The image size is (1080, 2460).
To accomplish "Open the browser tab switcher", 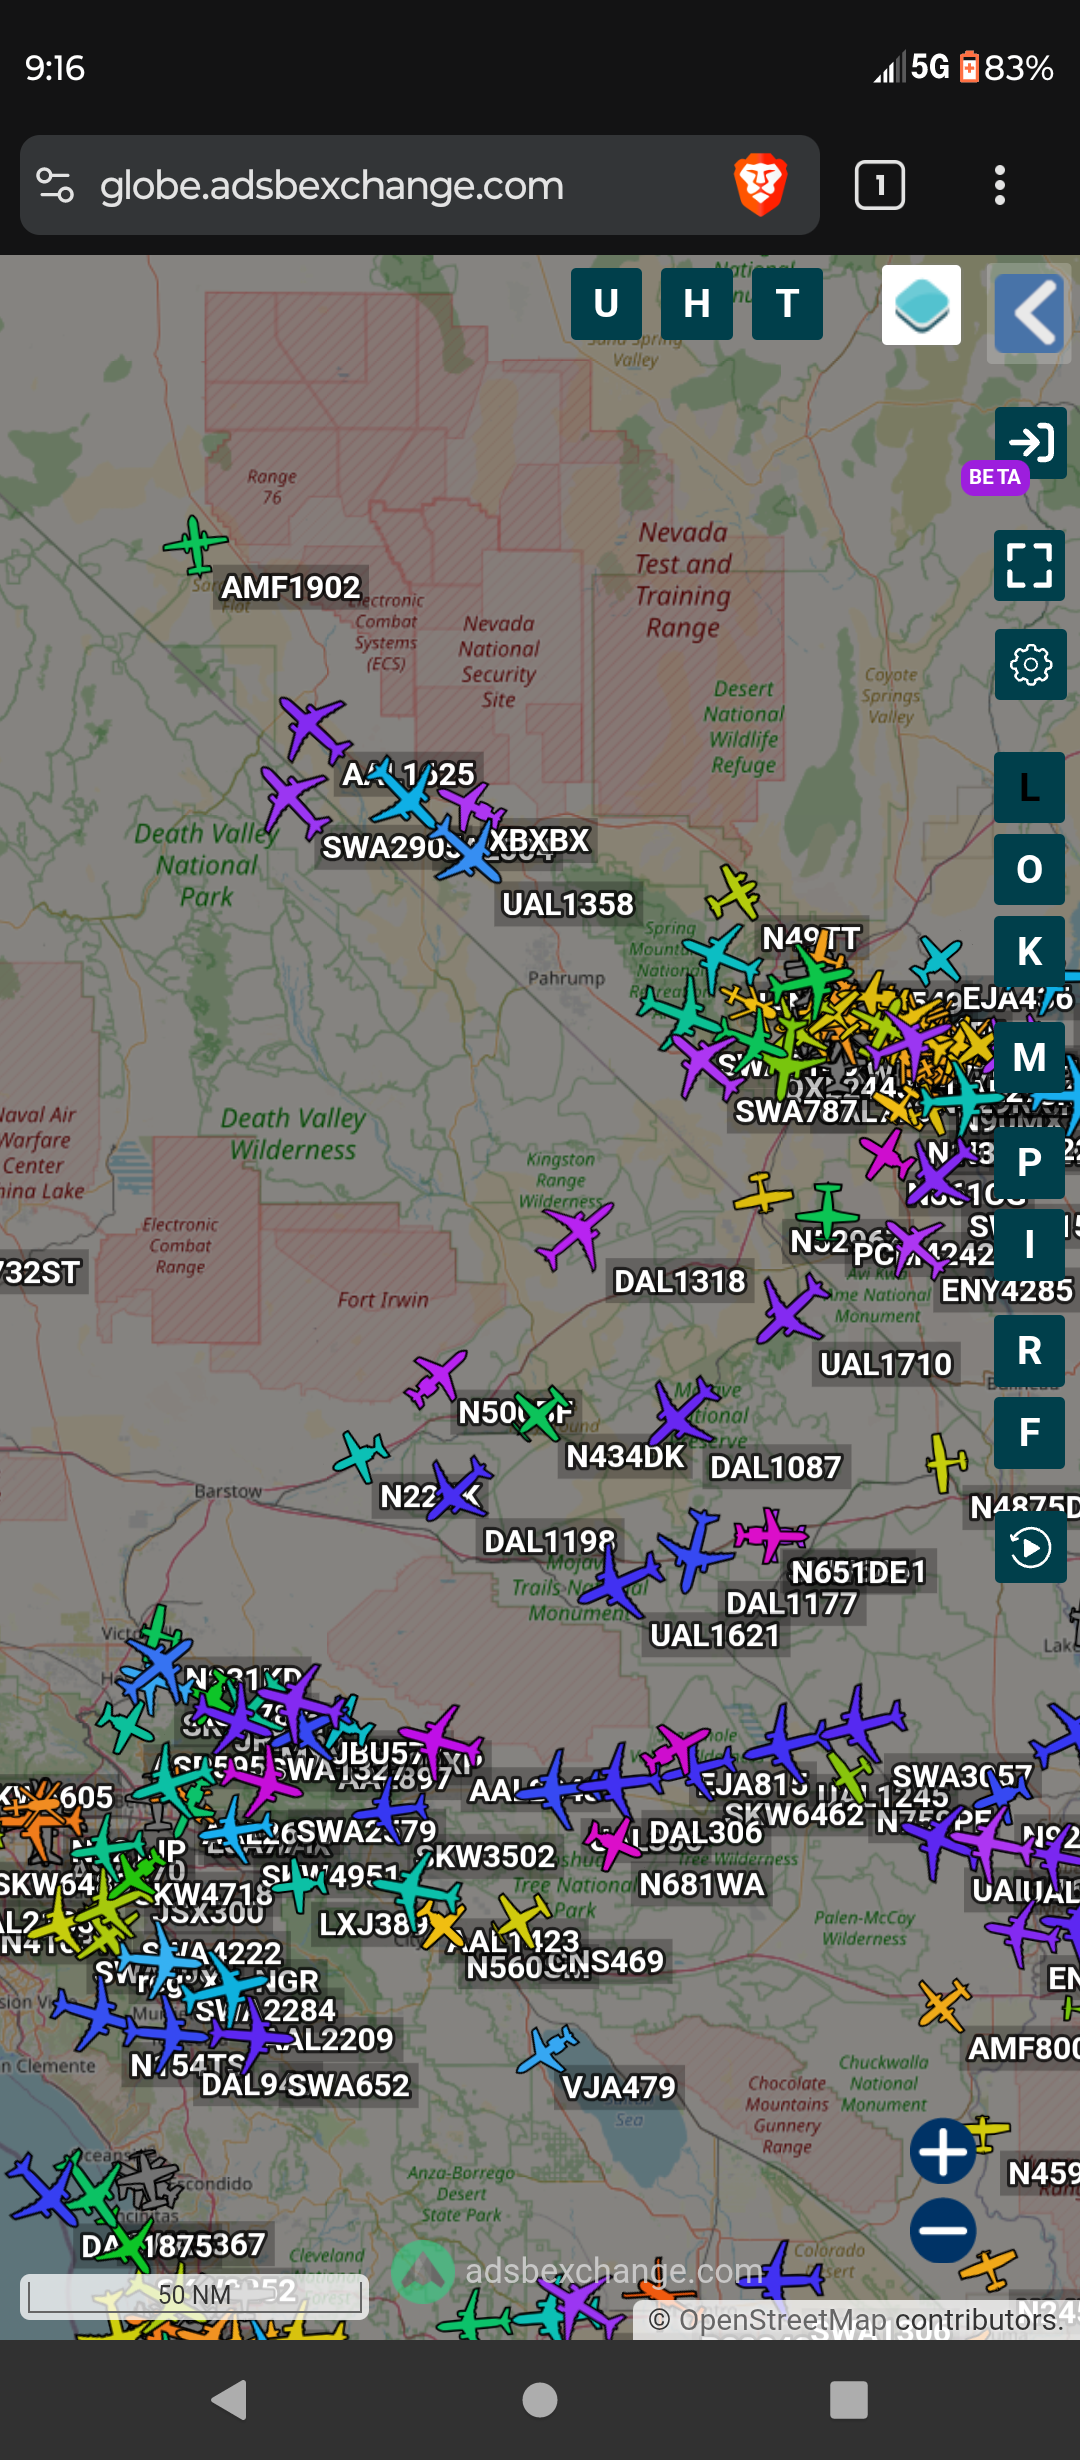I will coord(880,185).
